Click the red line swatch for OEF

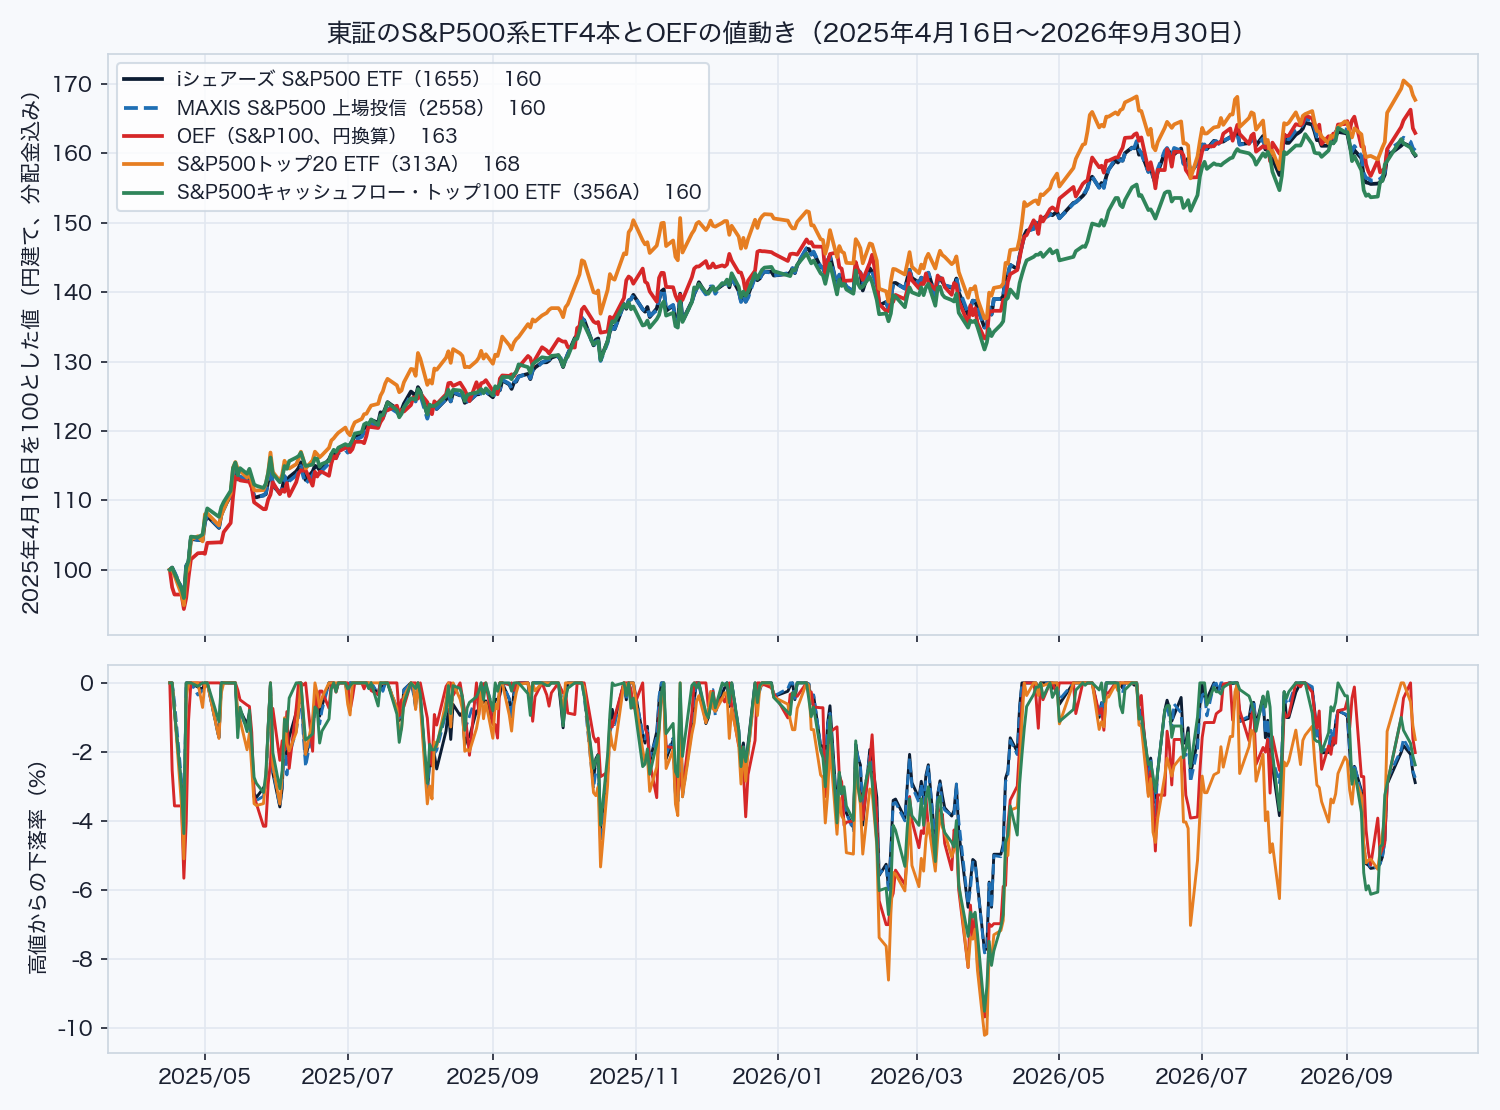click(x=143, y=135)
